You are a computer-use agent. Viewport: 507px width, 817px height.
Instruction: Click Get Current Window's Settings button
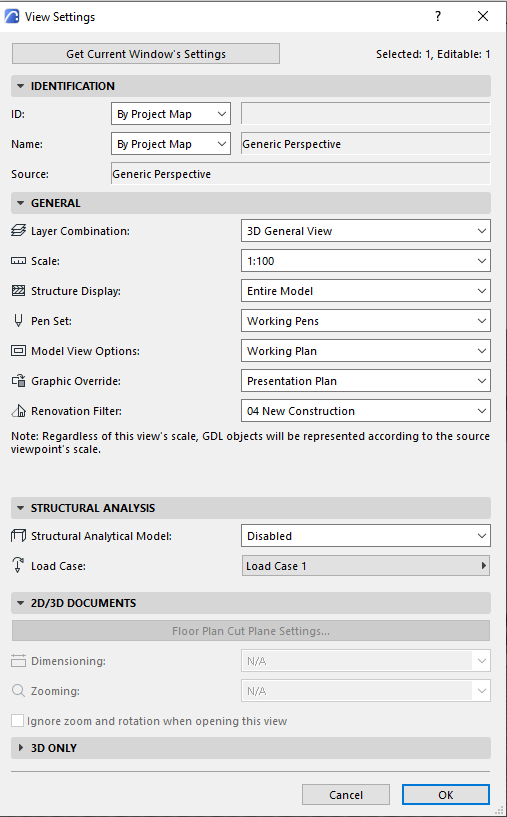coord(146,54)
